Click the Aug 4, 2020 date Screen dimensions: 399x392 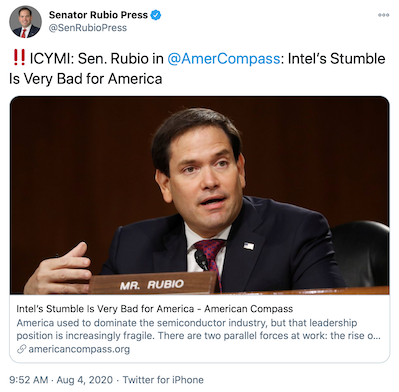tap(85, 380)
